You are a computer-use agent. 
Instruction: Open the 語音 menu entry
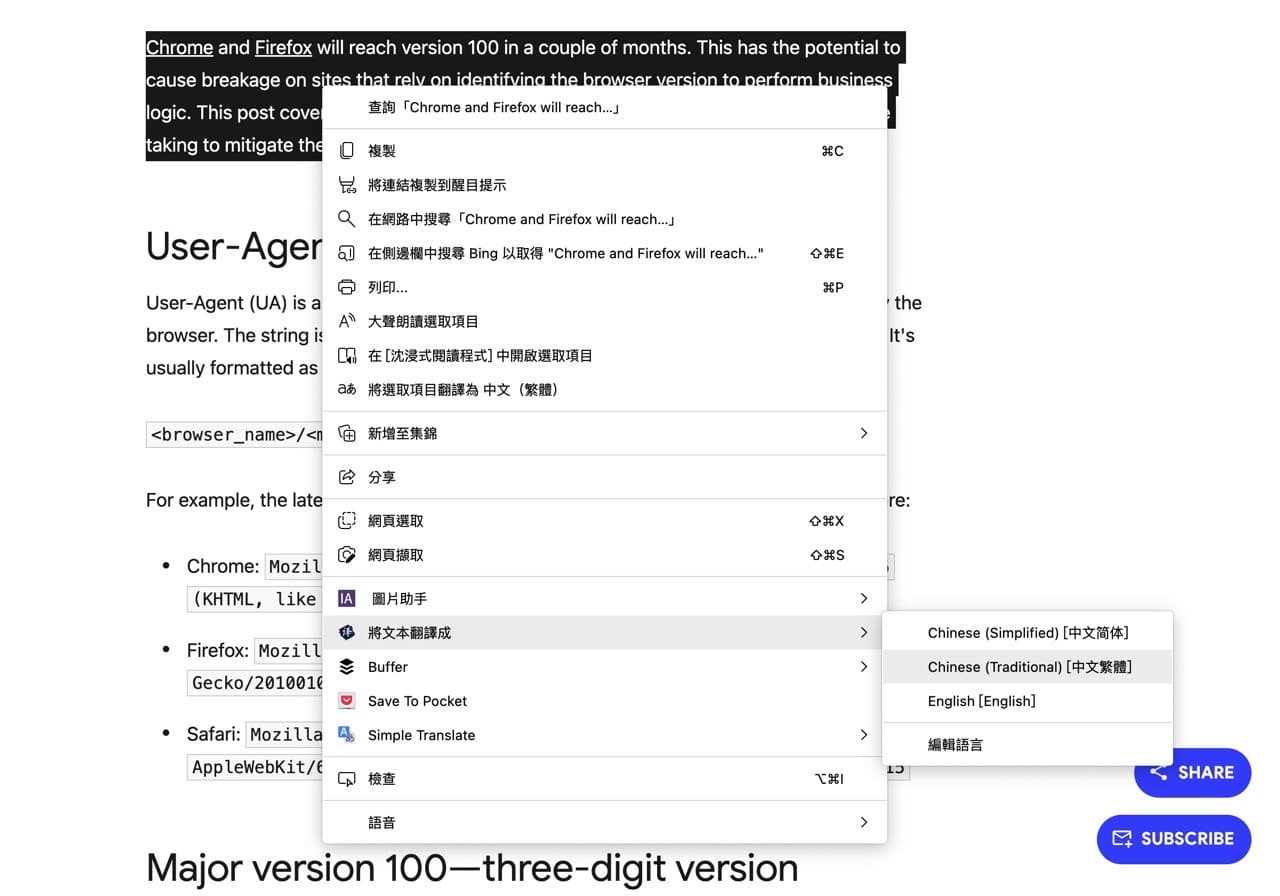(604, 823)
